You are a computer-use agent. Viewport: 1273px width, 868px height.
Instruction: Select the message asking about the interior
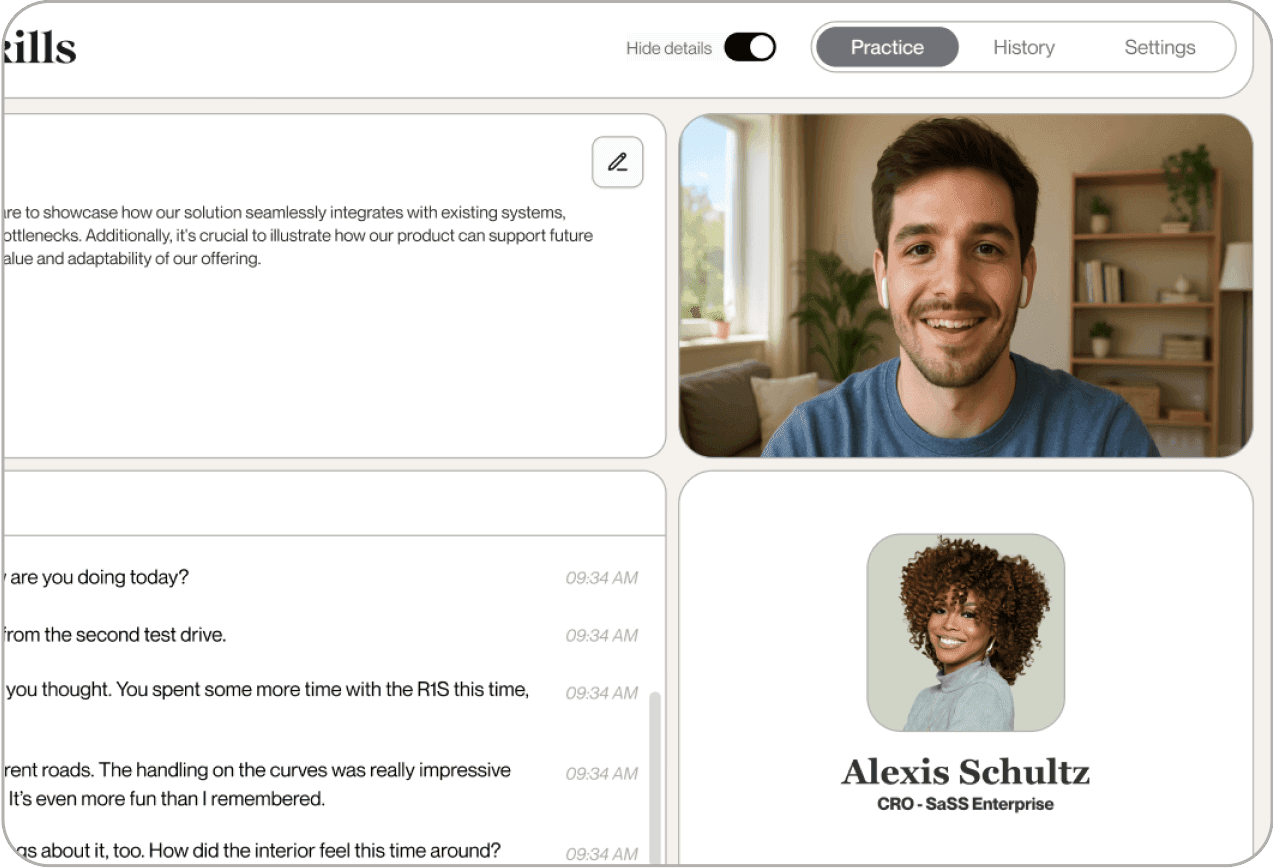tap(252, 851)
